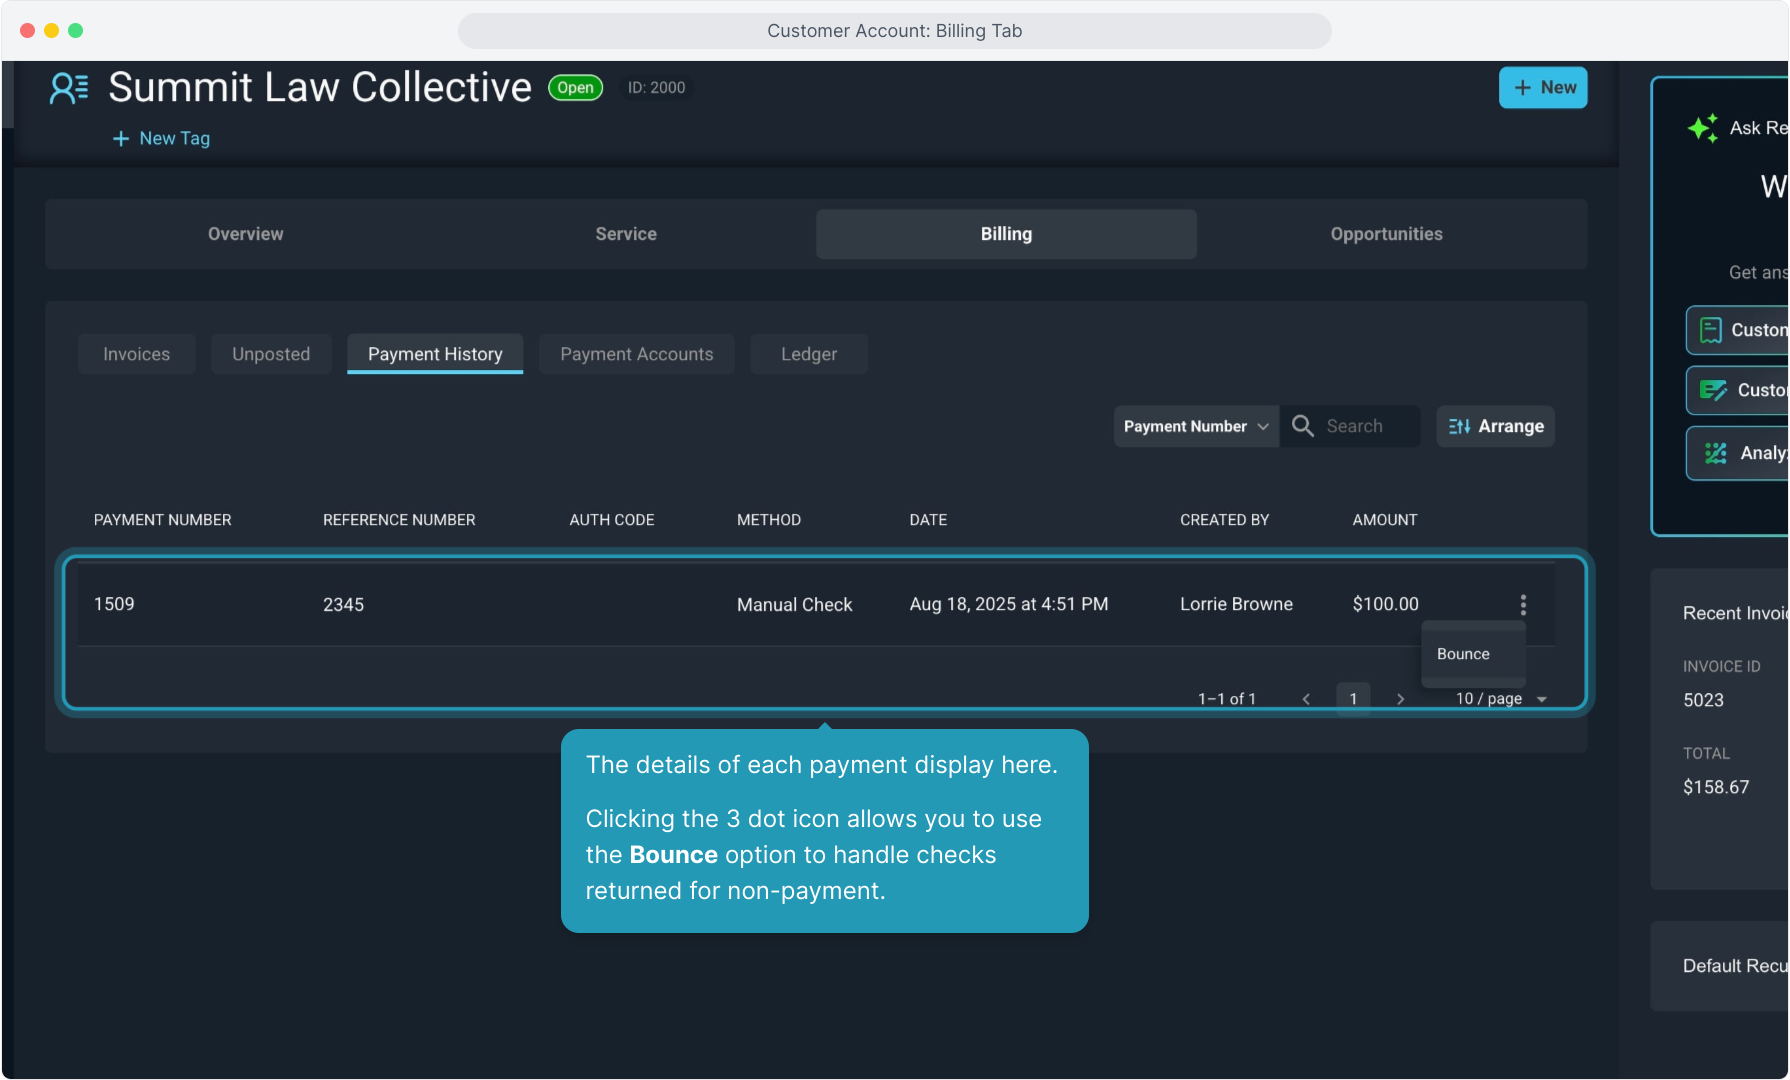Click the three-dot menu on payment 1509
The height and width of the screenshot is (1080, 1790).
tap(1522, 604)
